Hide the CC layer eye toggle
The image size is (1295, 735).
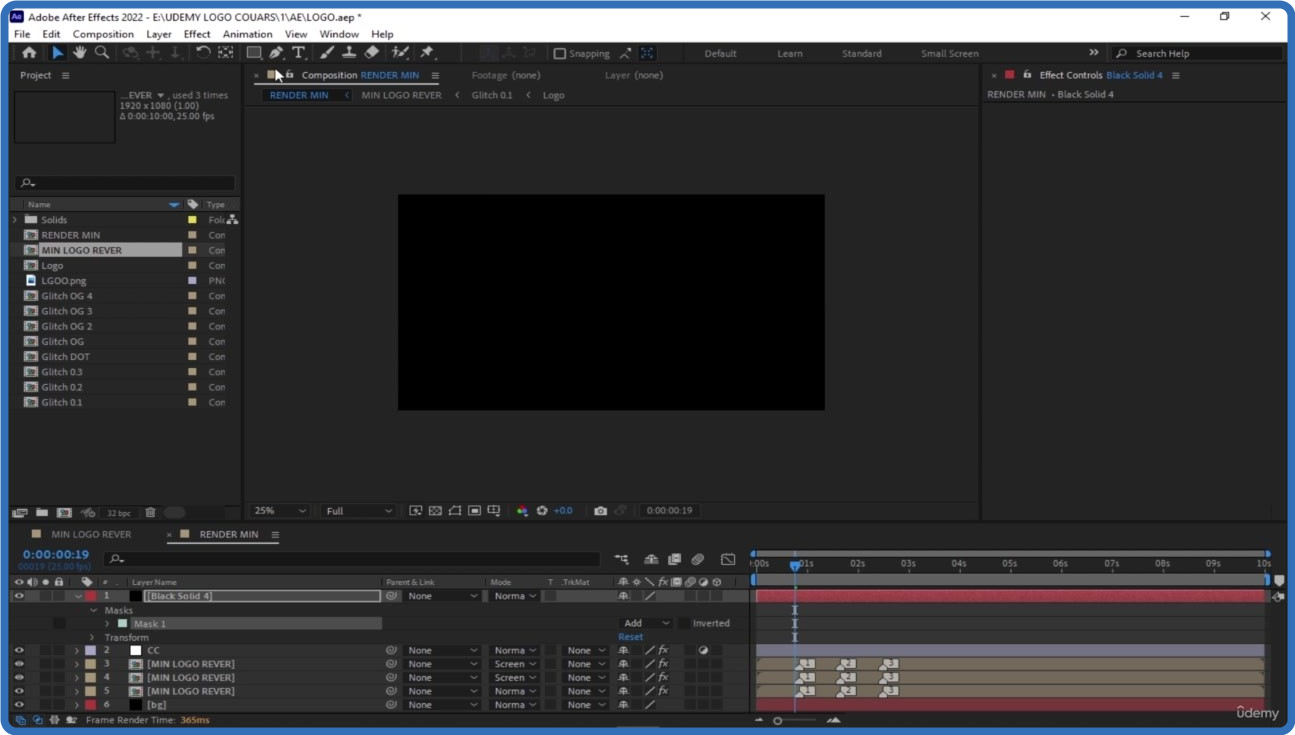click(x=19, y=651)
